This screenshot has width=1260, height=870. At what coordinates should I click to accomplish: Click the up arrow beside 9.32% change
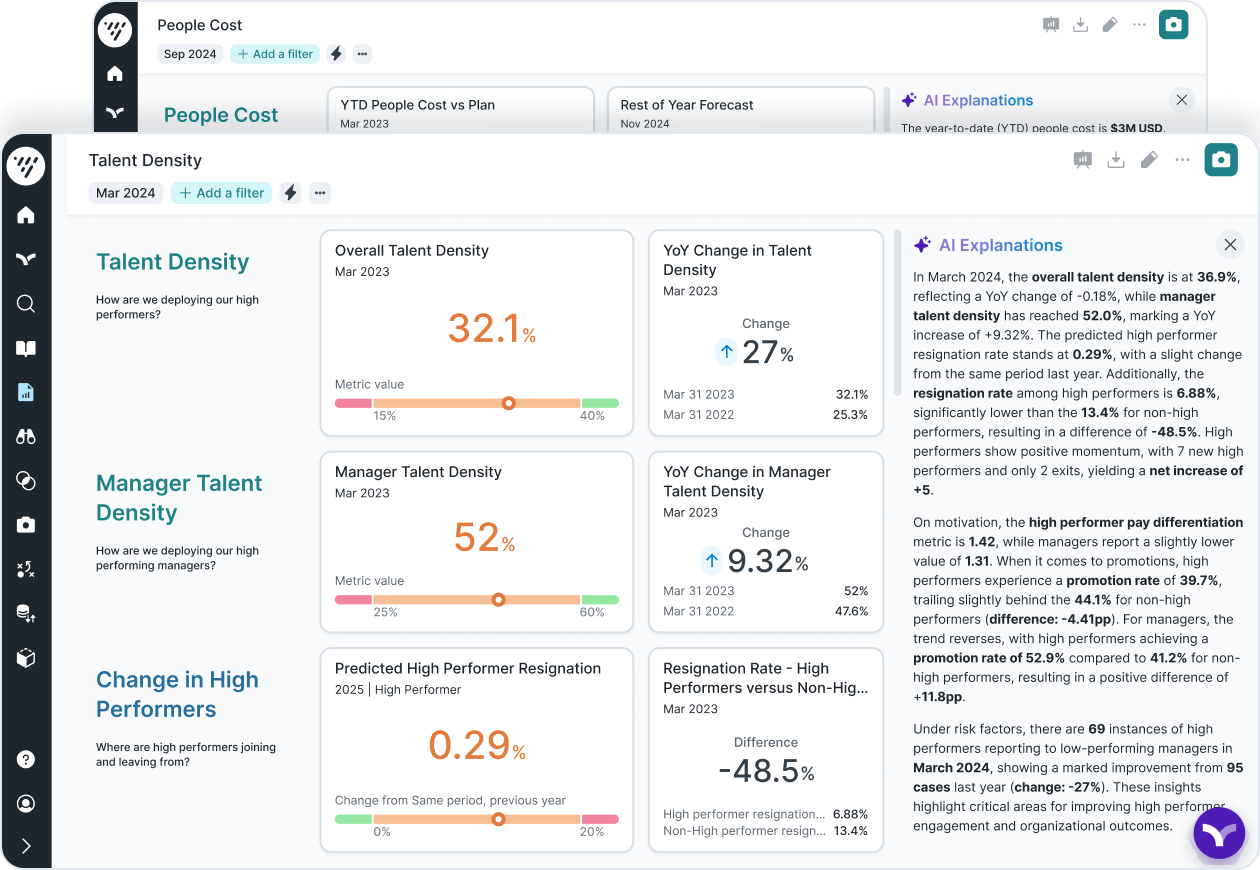[711, 560]
